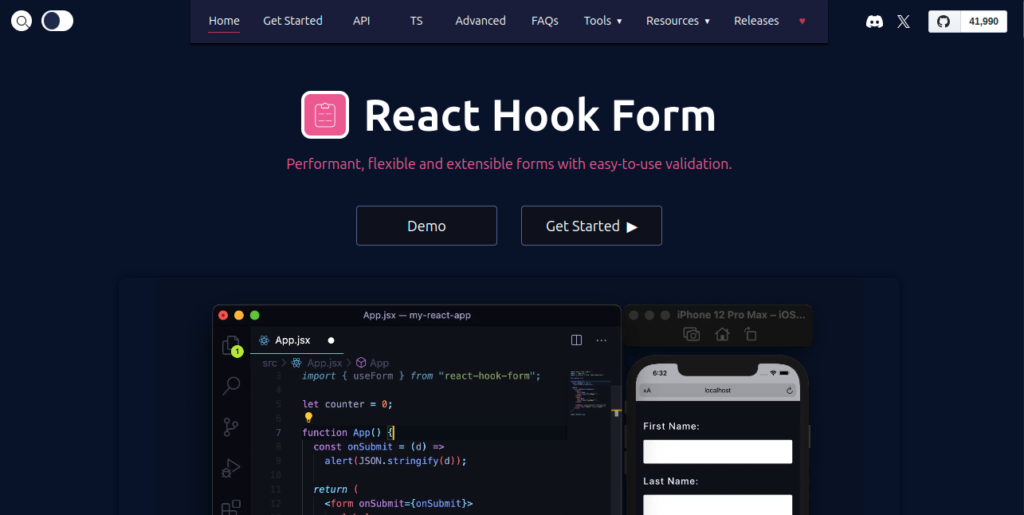Click the GitHub logo button

click(944, 22)
